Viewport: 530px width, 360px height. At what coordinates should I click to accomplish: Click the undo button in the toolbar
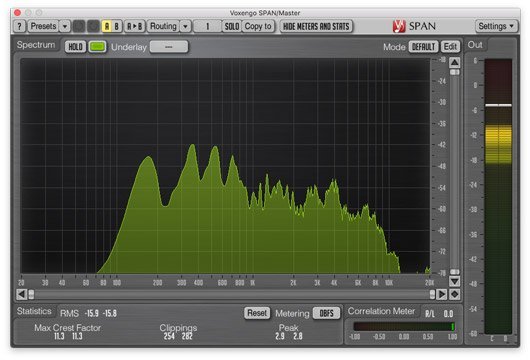pos(79,26)
